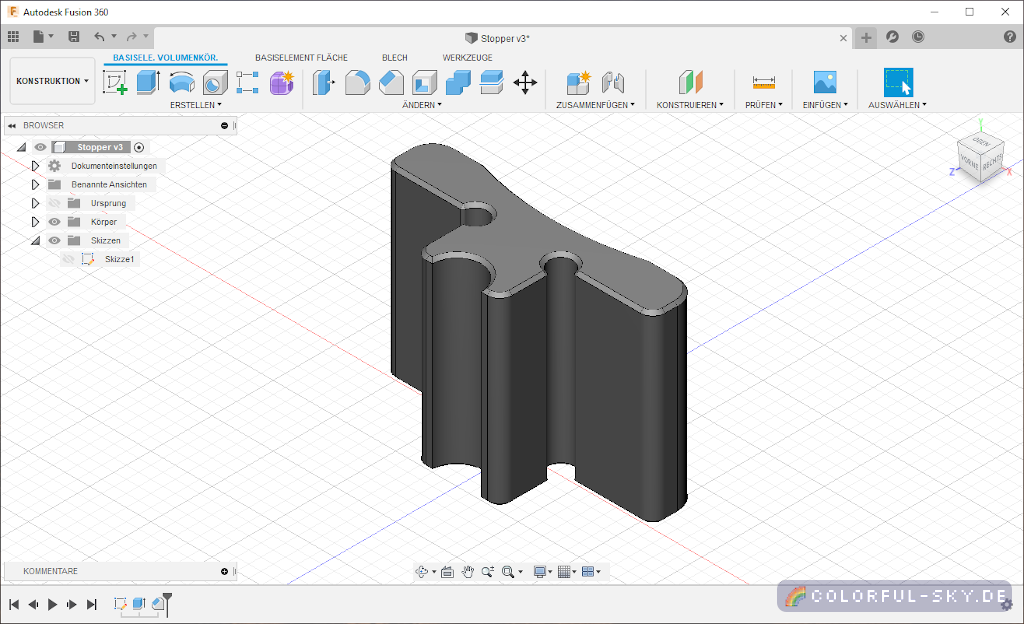Choose the Fillet tool in Ändern
The image size is (1024, 624).
pyautogui.click(x=357, y=83)
